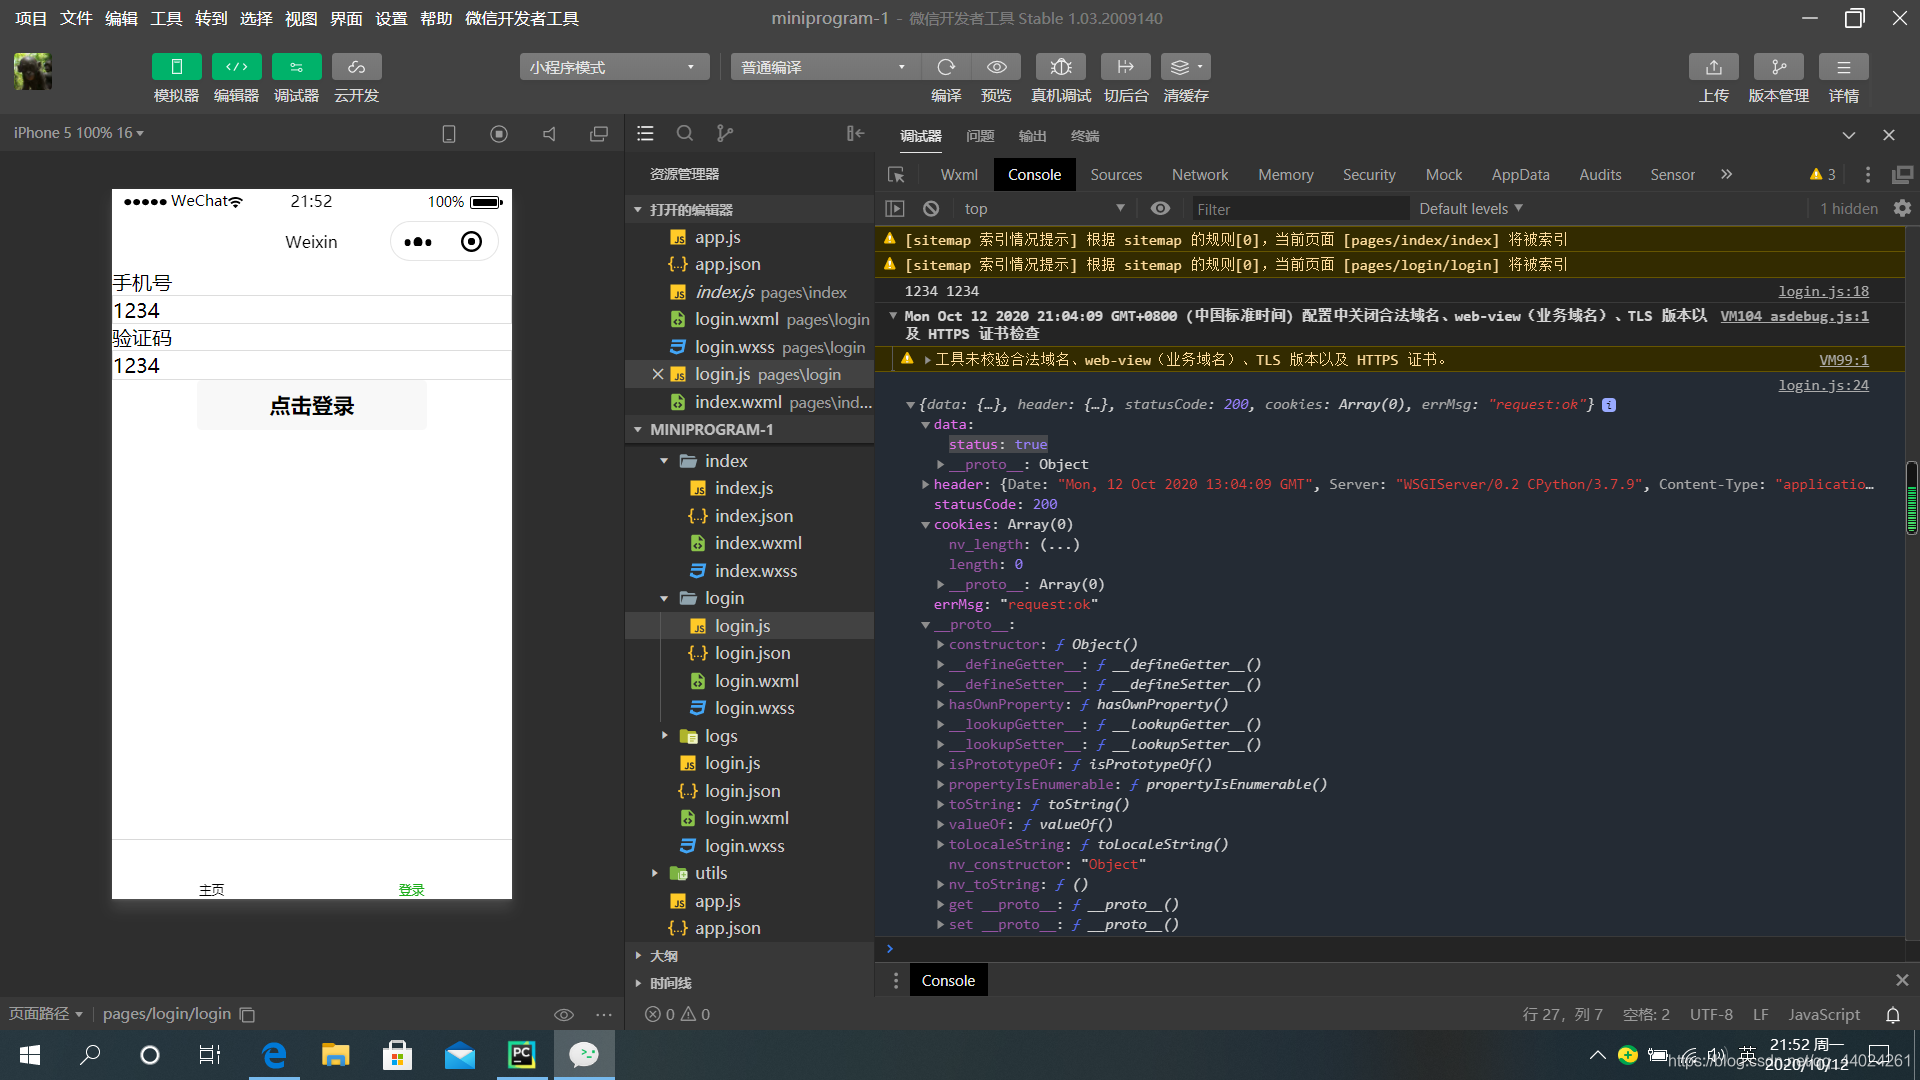Open iPhone 5 device selector dropdown
This screenshot has width=1920, height=1080.
[x=79, y=133]
